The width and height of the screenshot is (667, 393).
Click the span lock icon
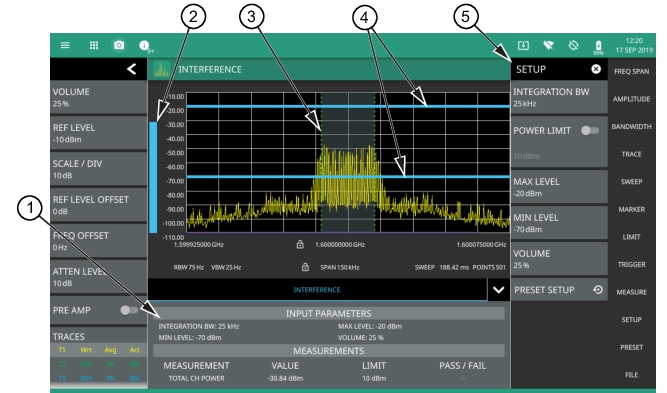(x=305, y=267)
